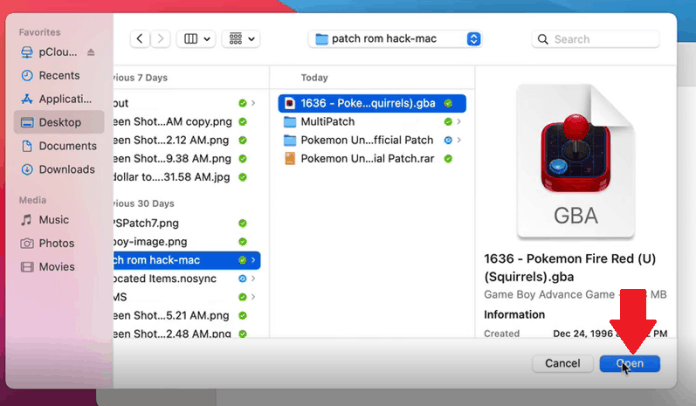Click the location popup stepper arrows
Screen dimensions: 696x406
pyautogui.click(x=474, y=39)
